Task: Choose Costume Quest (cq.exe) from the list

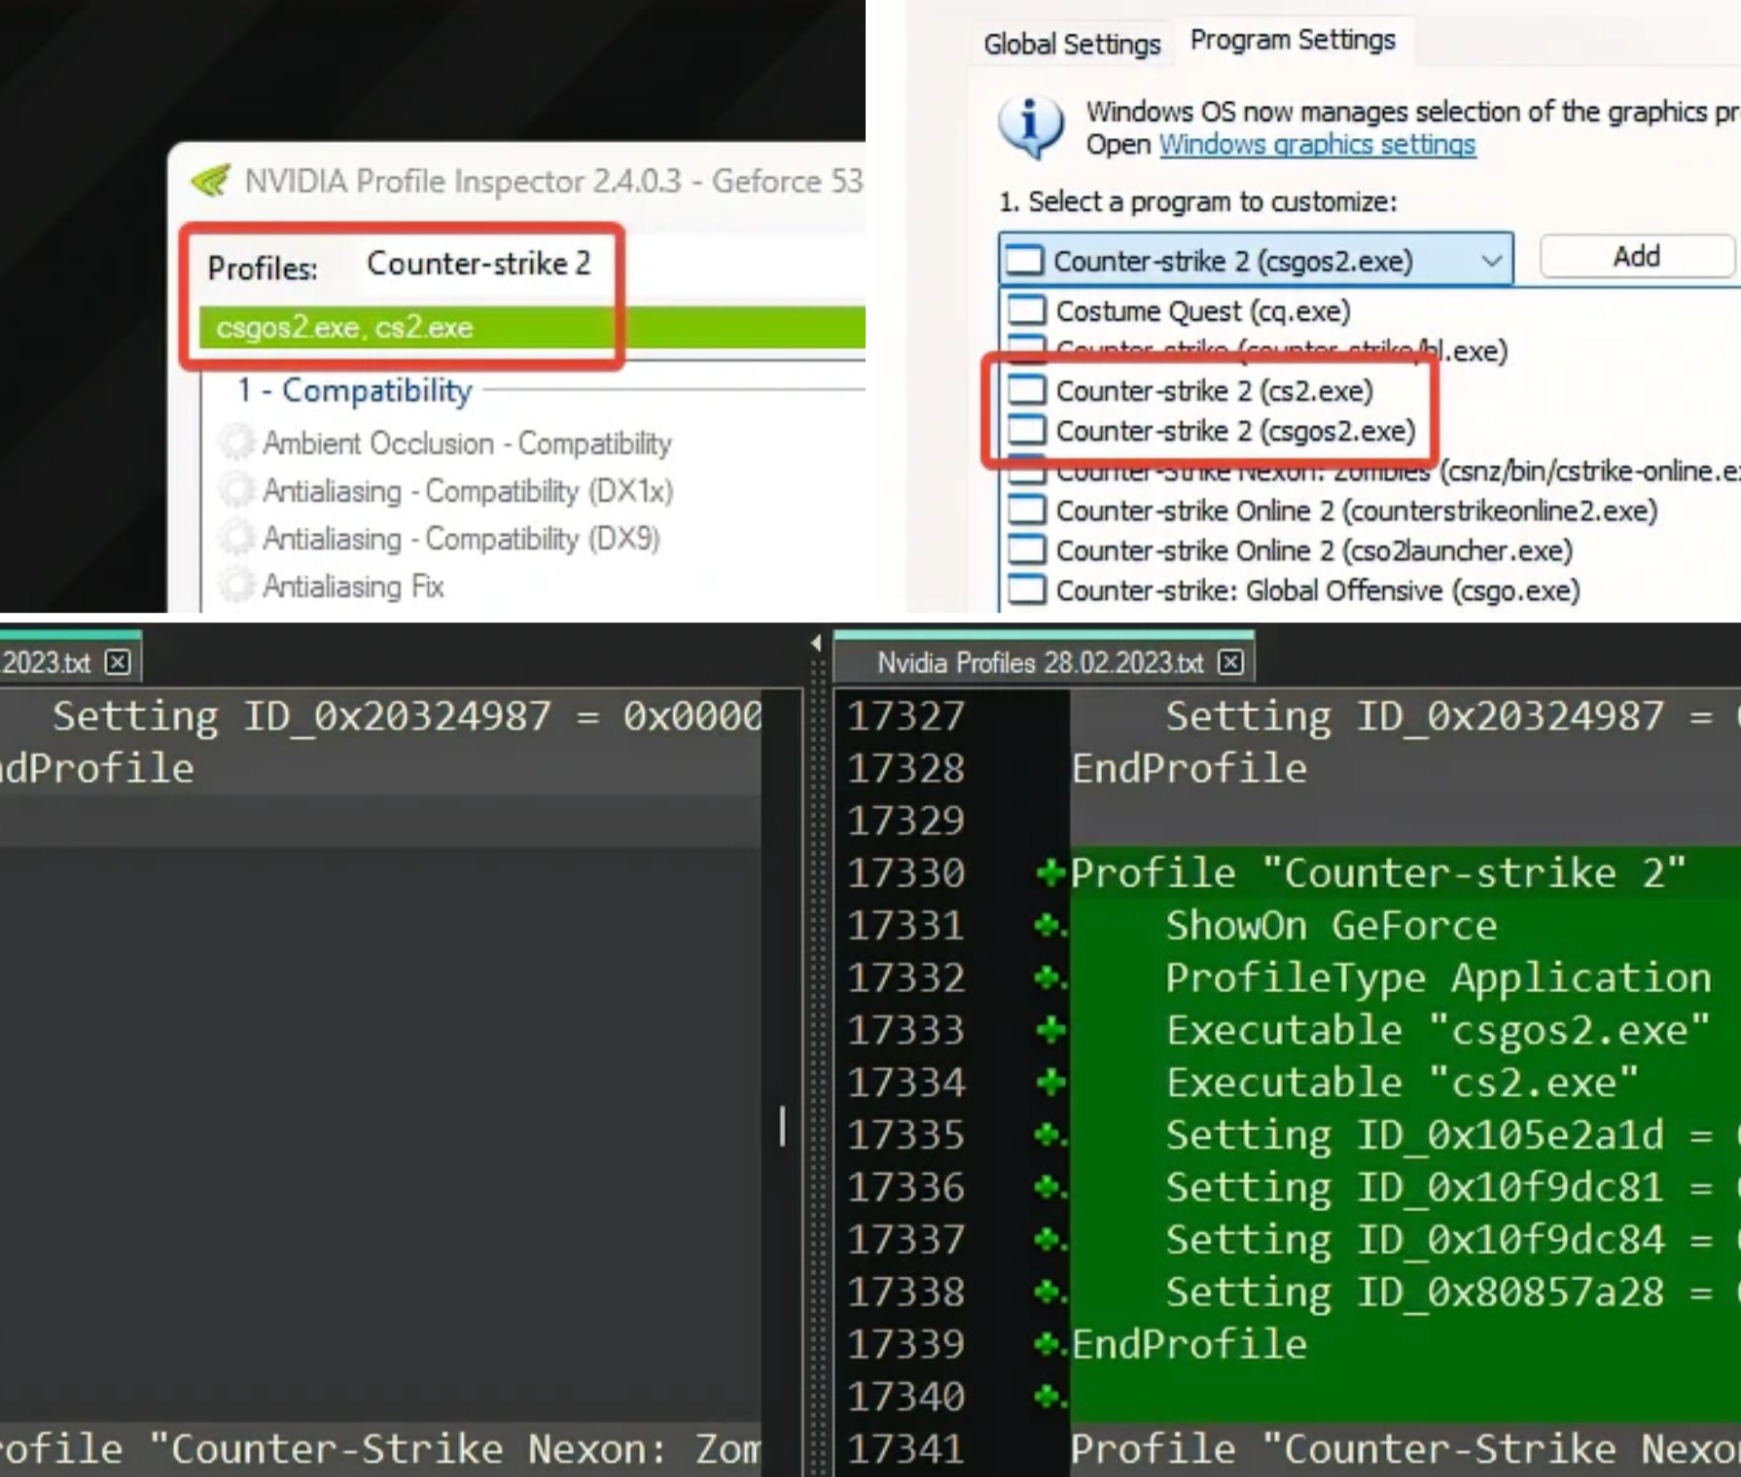Action: (1203, 311)
